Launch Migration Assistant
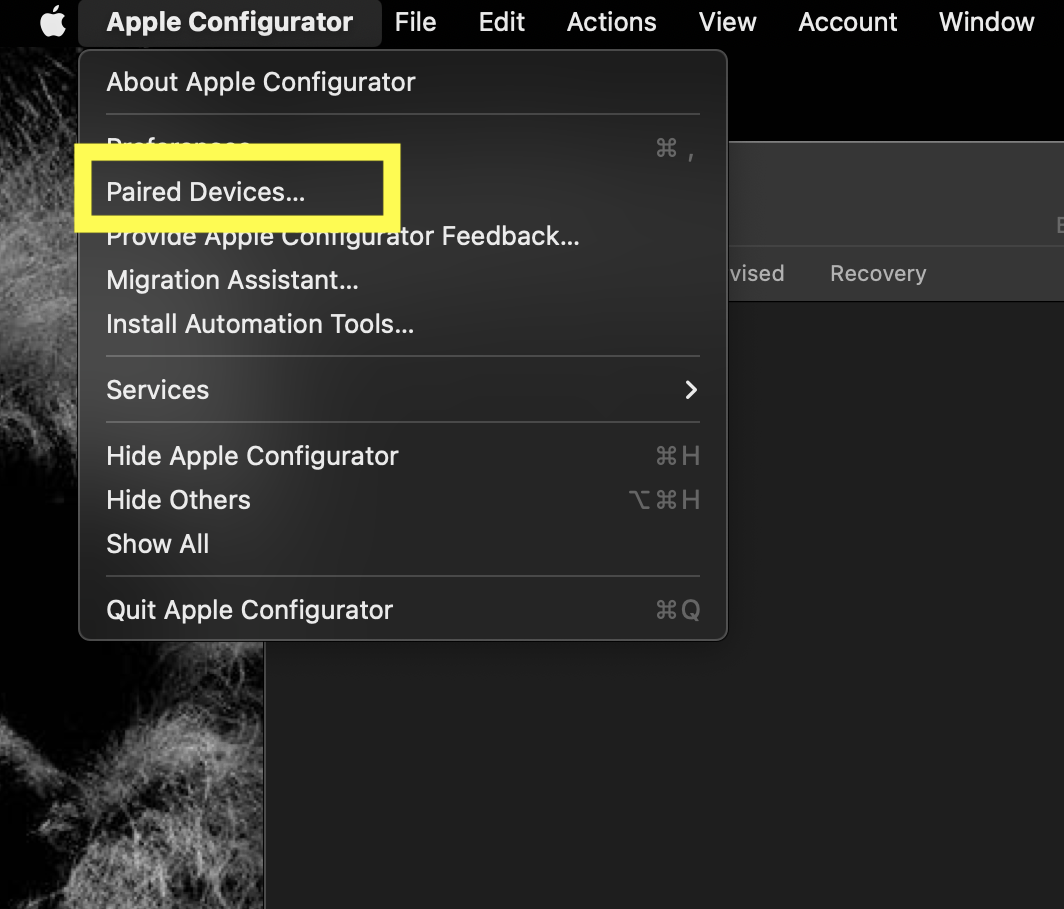This screenshot has width=1064, height=909. 232,280
